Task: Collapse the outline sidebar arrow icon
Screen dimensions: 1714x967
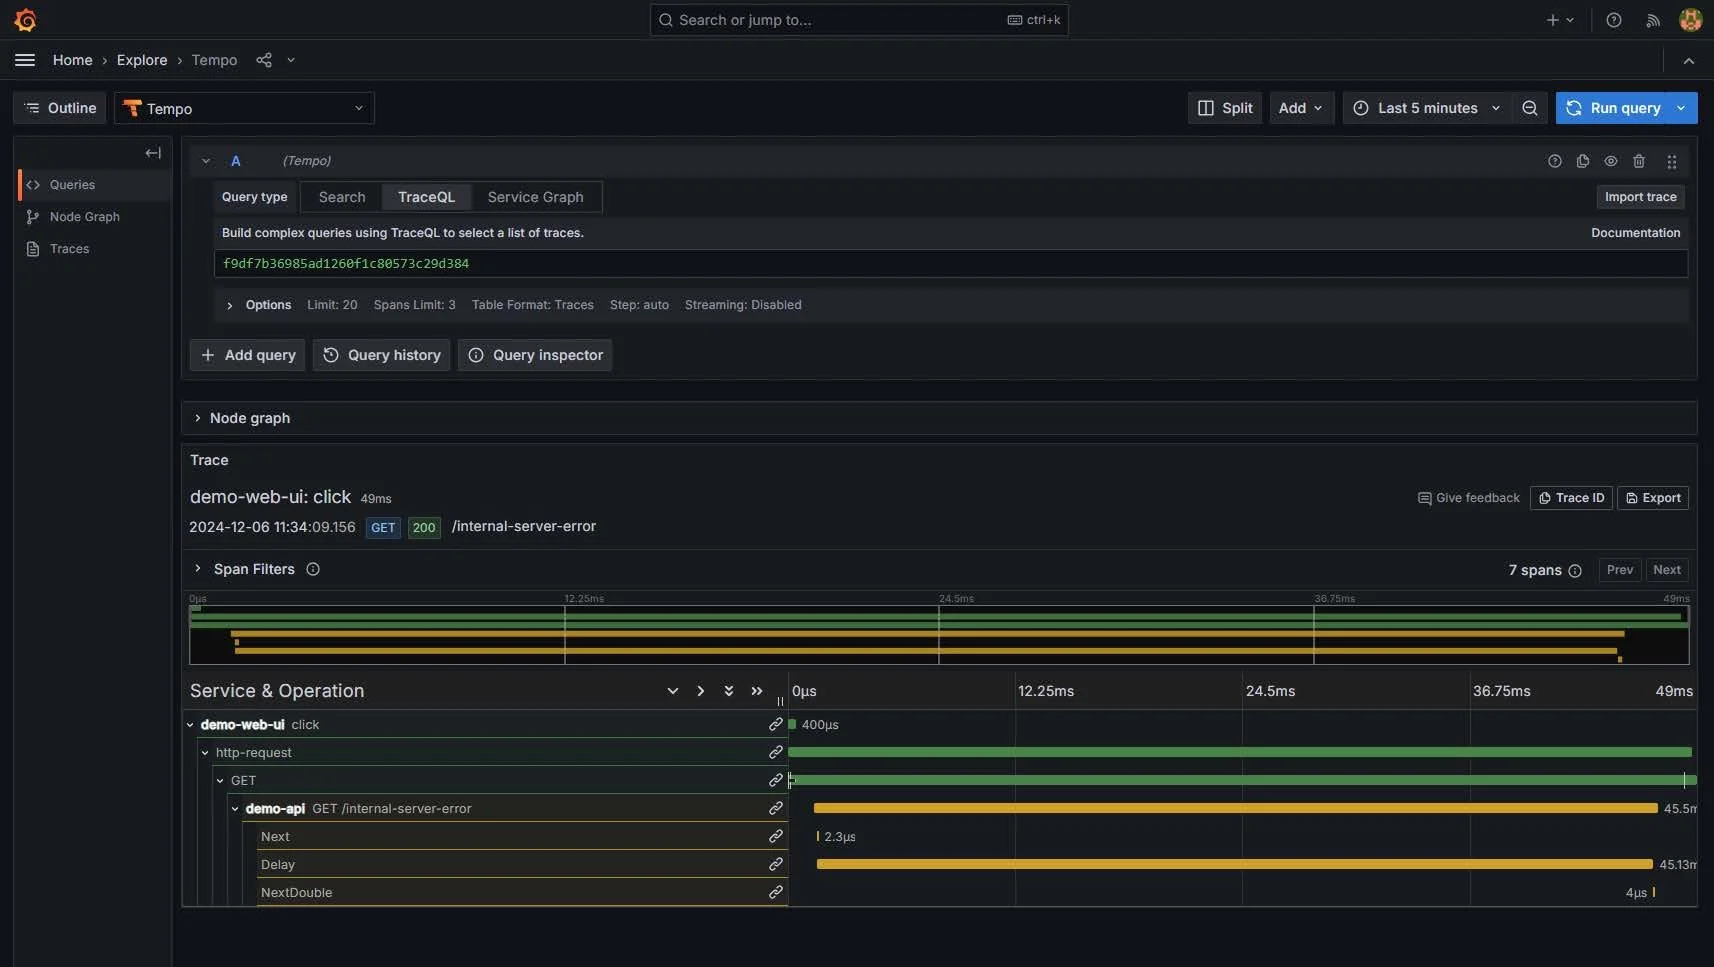Action: [x=153, y=153]
